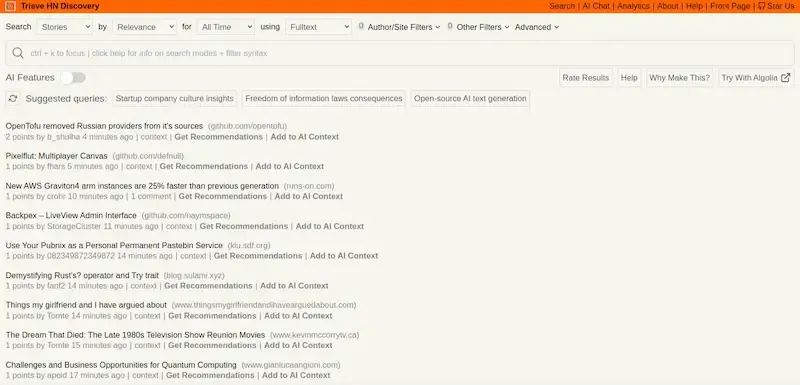The width and height of the screenshot is (800, 385).
Task: Click the external link icon on Try With Algolia
Action: tap(786, 78)
